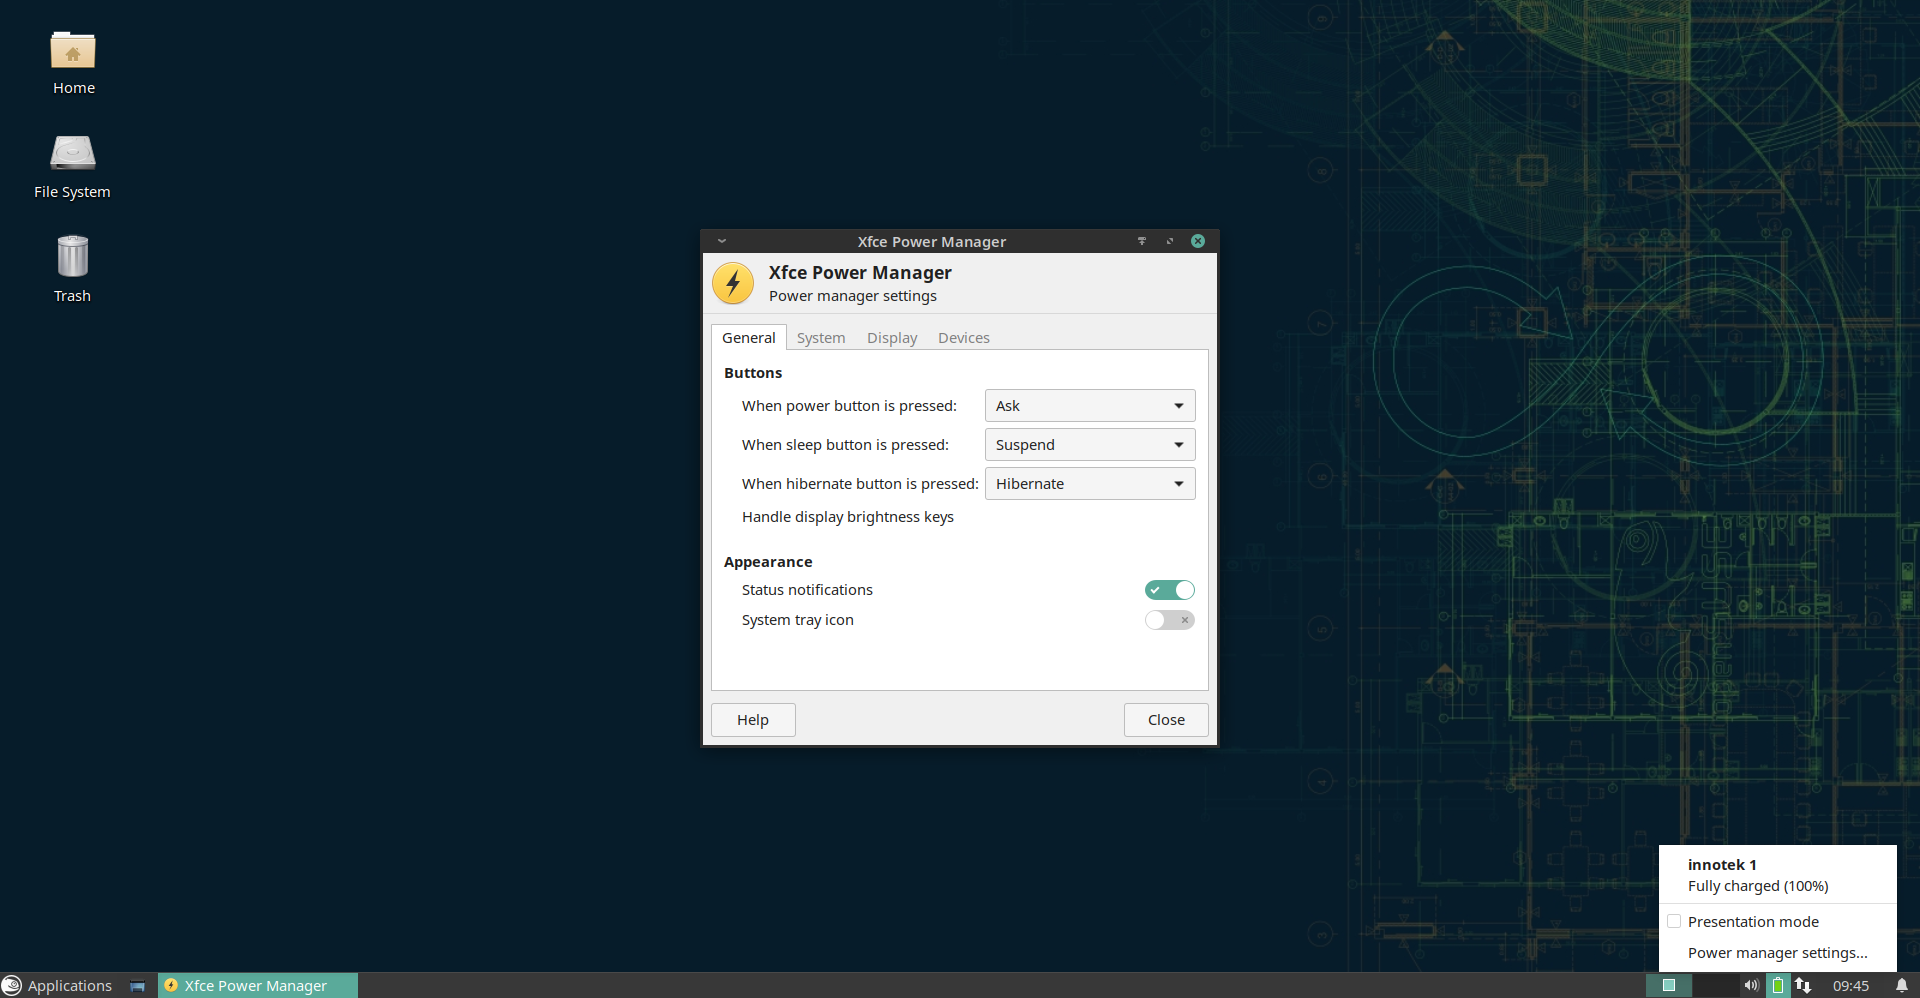The image size is (1920, 998).
Task: Open the notifications bell icon
Action: point(1901,985)
